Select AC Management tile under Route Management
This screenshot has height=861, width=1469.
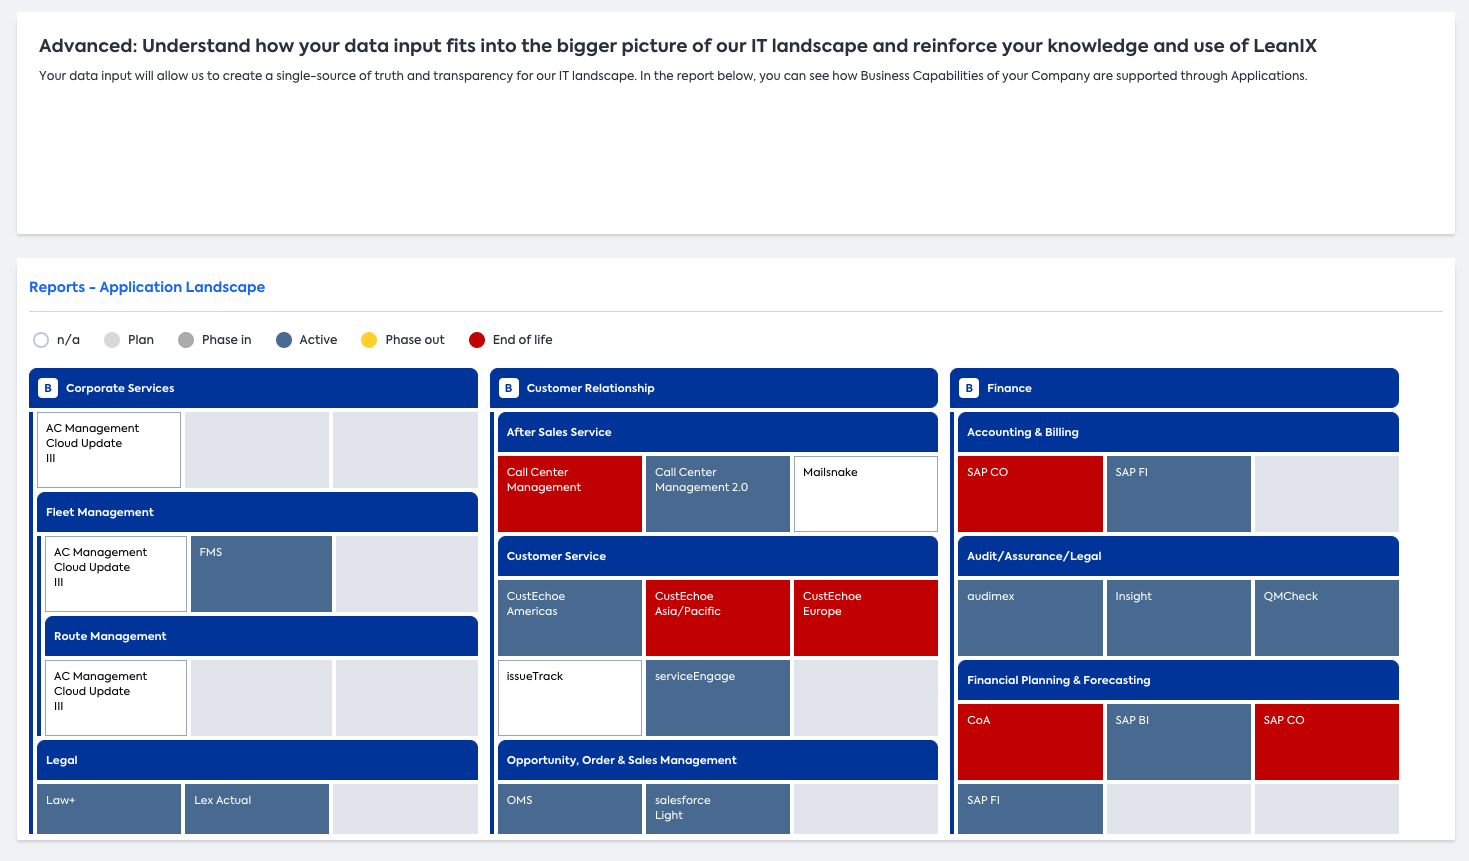point(116,698)
